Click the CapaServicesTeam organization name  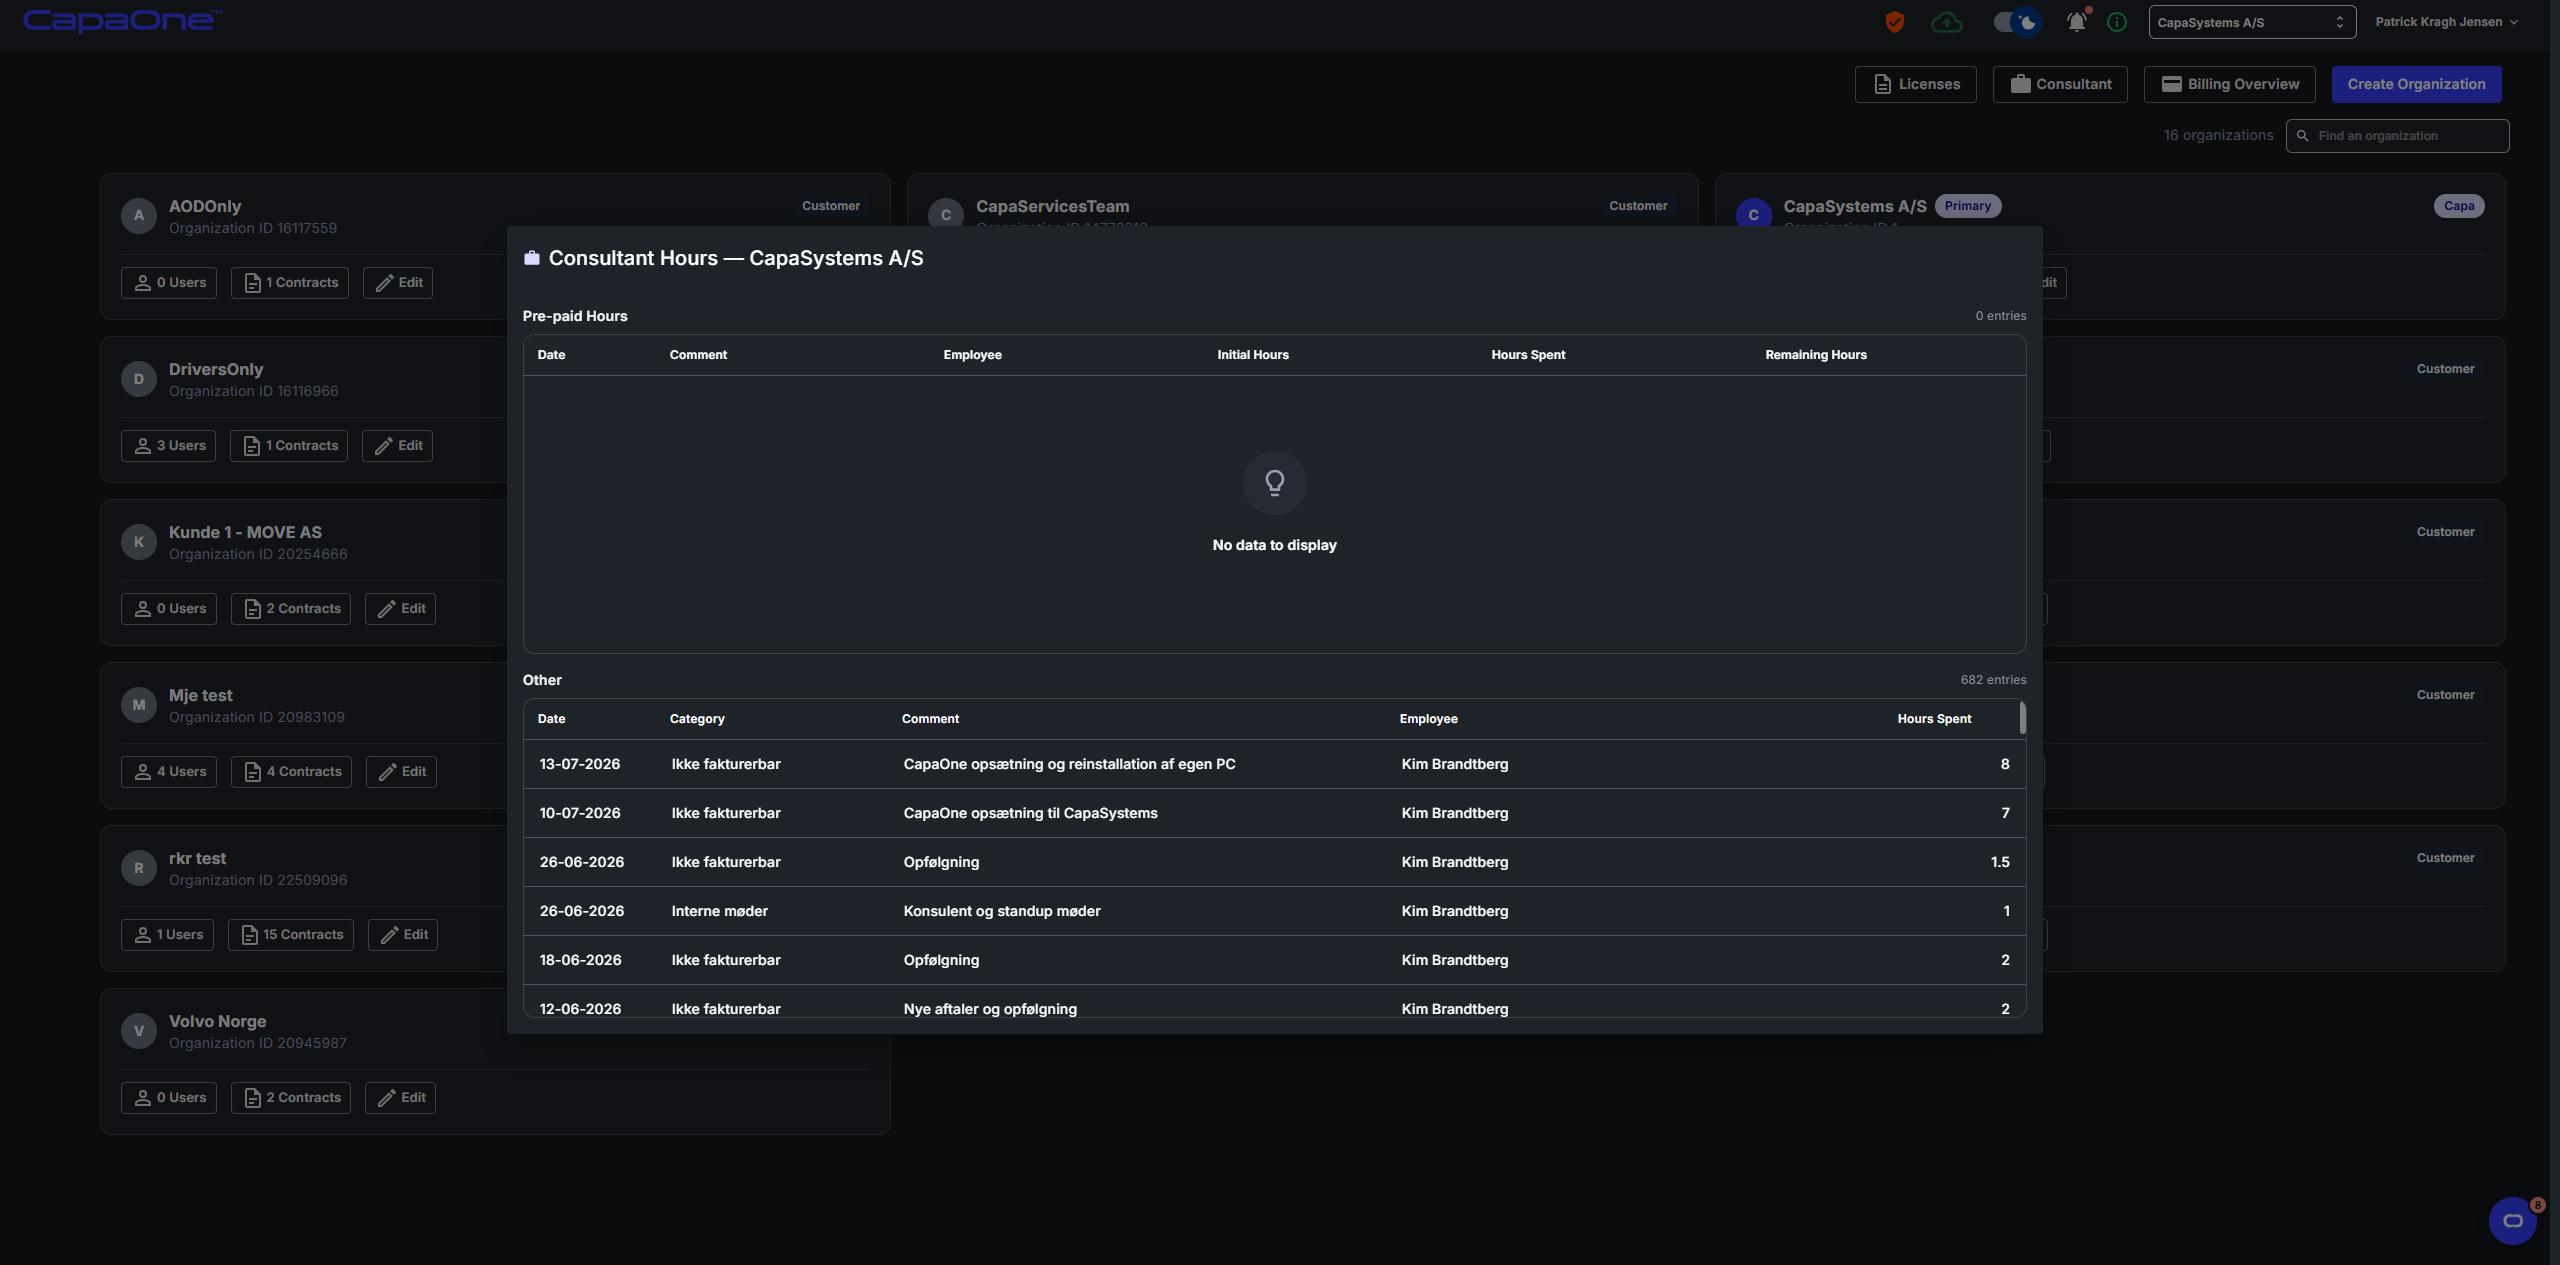coord(1052,206)
